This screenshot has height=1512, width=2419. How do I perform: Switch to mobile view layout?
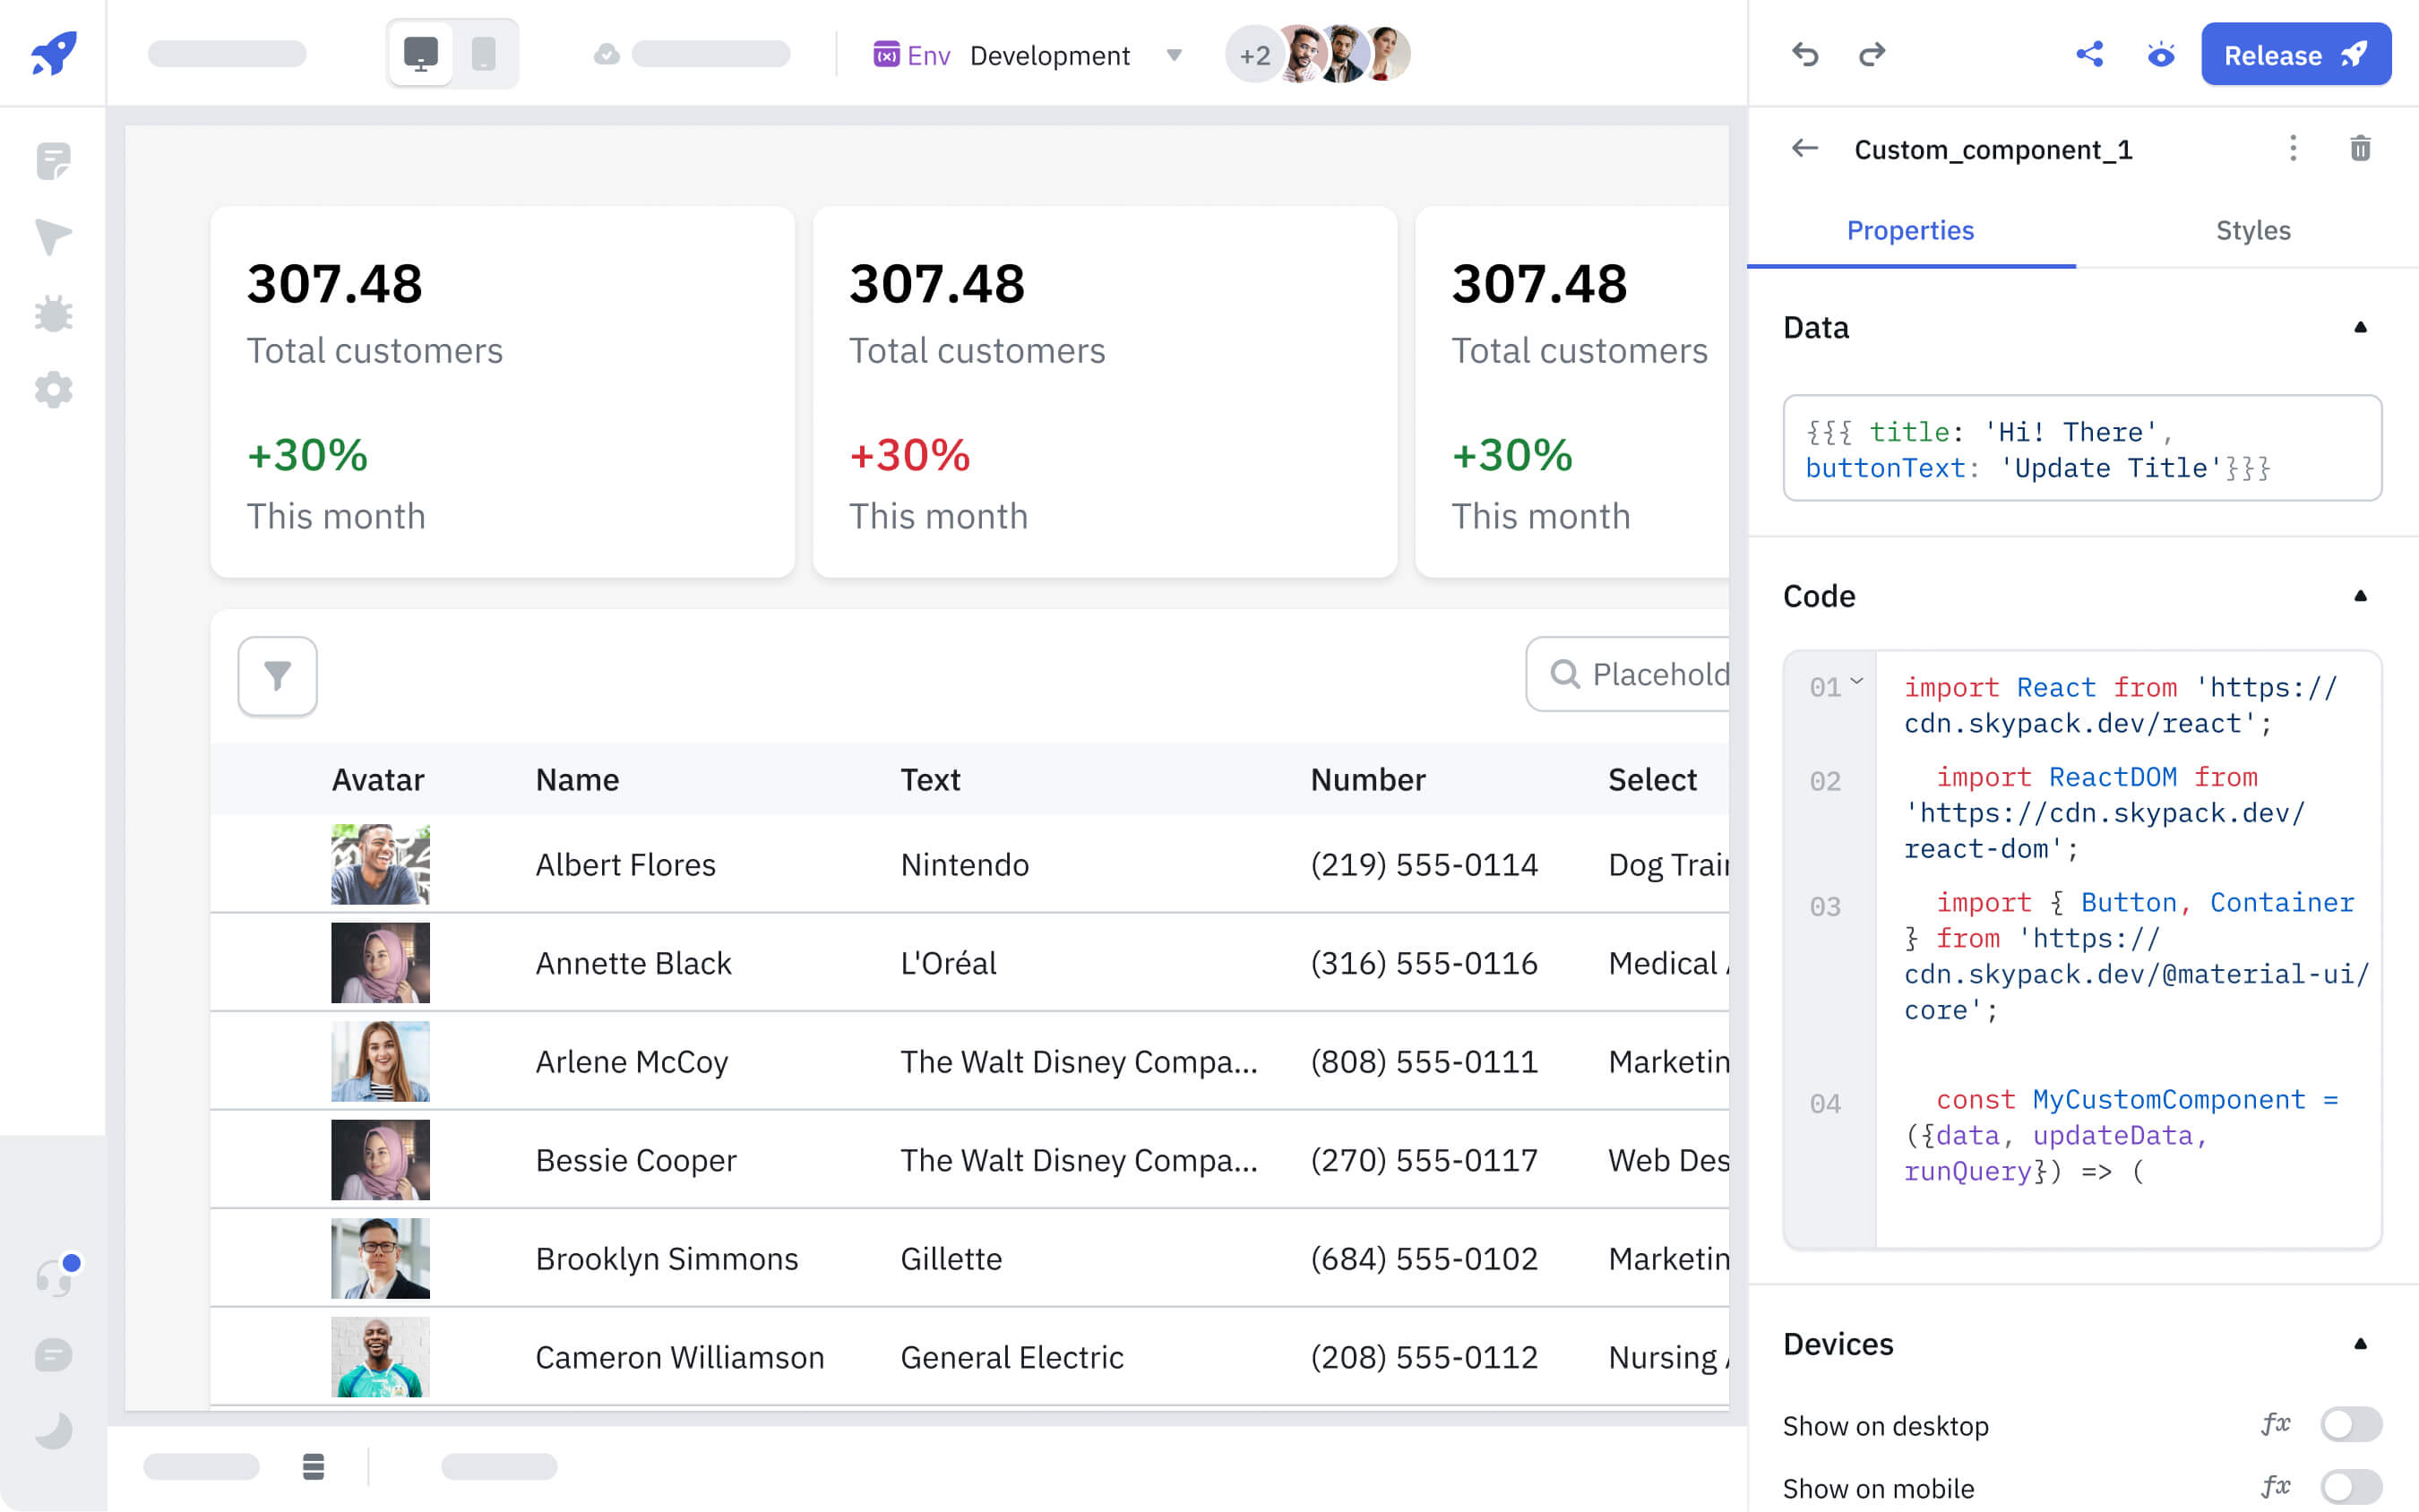(x=484, y=53)
